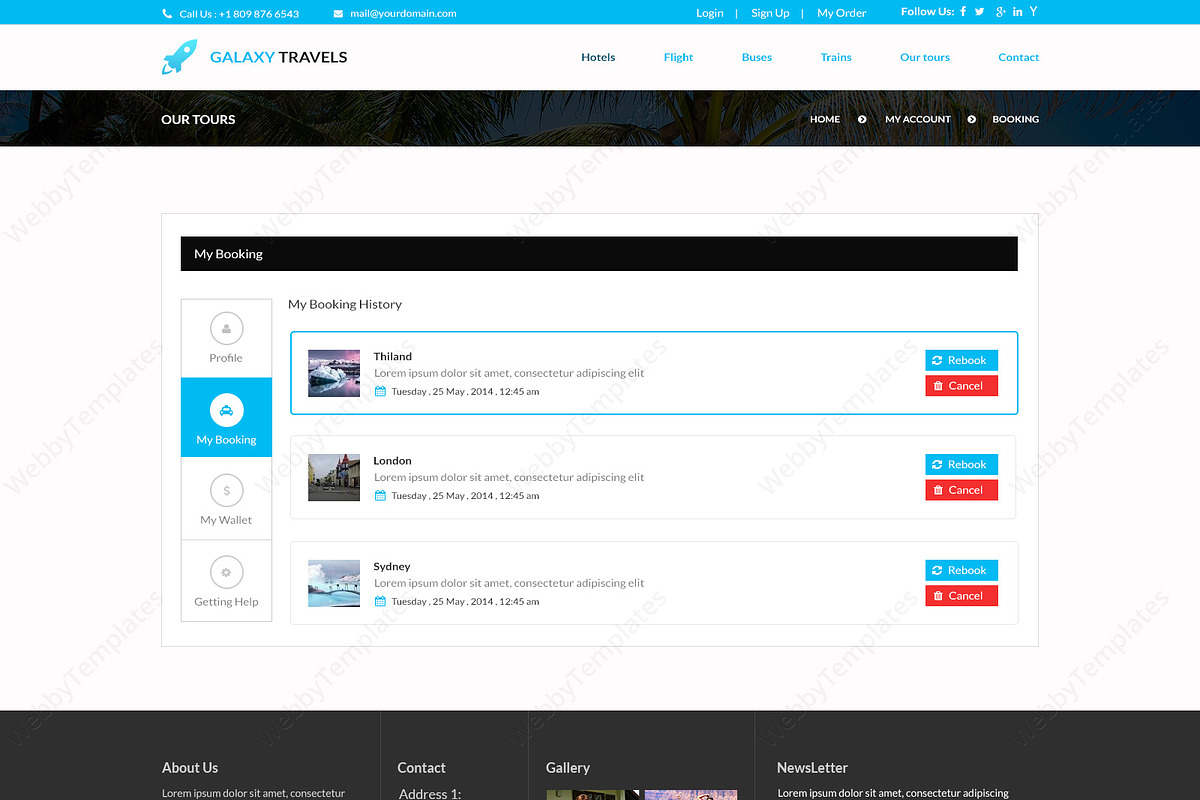Click the BOOKING breadcrumb link

pyautogui.click(x=1016, y=119)
